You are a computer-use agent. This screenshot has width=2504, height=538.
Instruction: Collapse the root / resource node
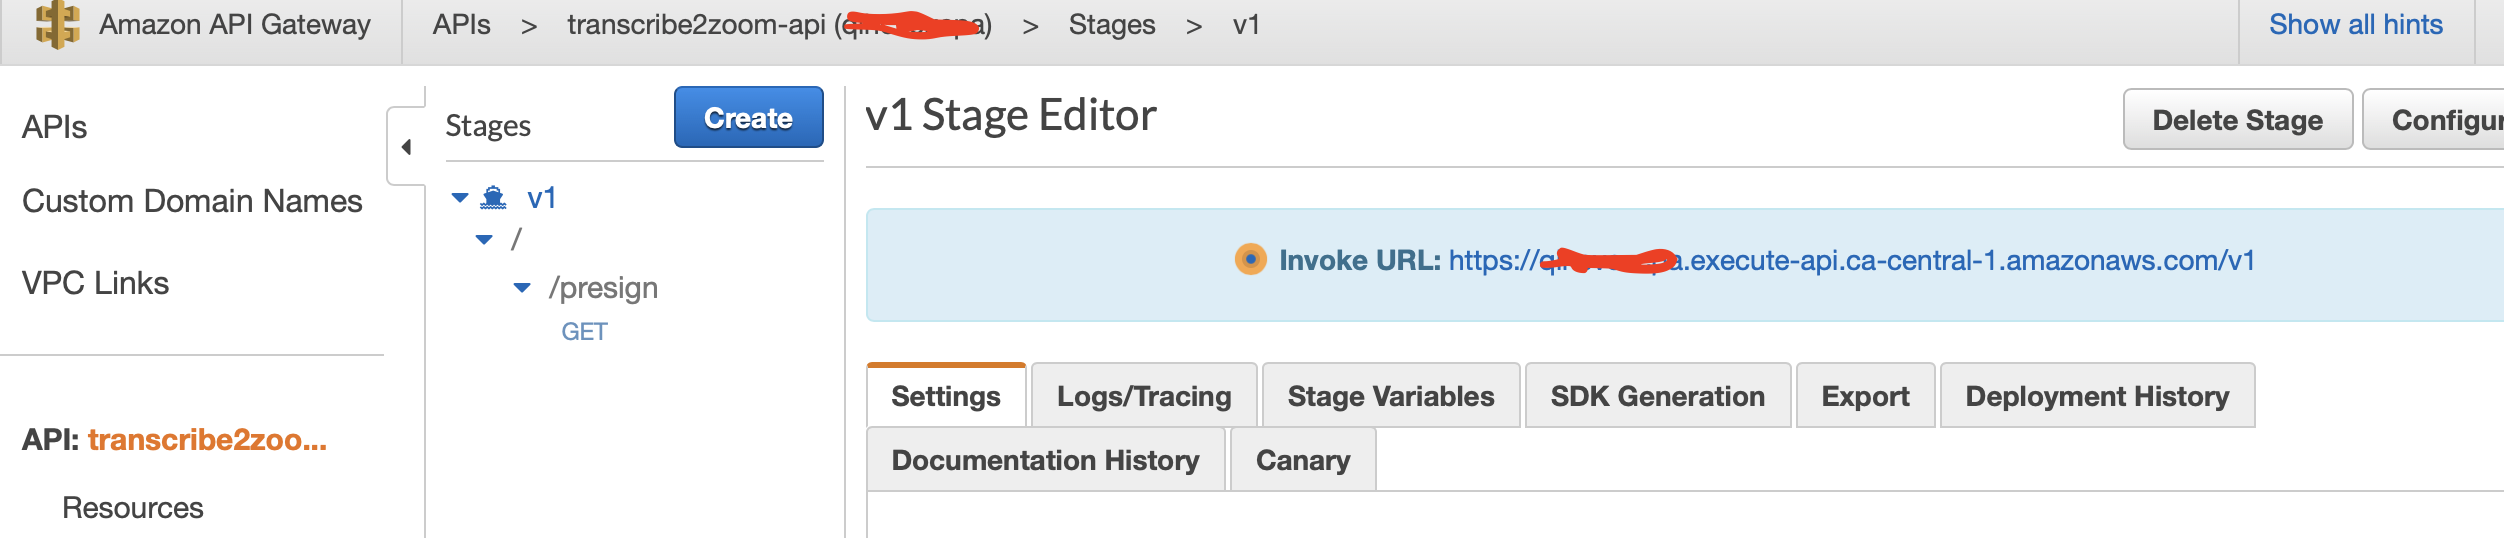point(484,239)
